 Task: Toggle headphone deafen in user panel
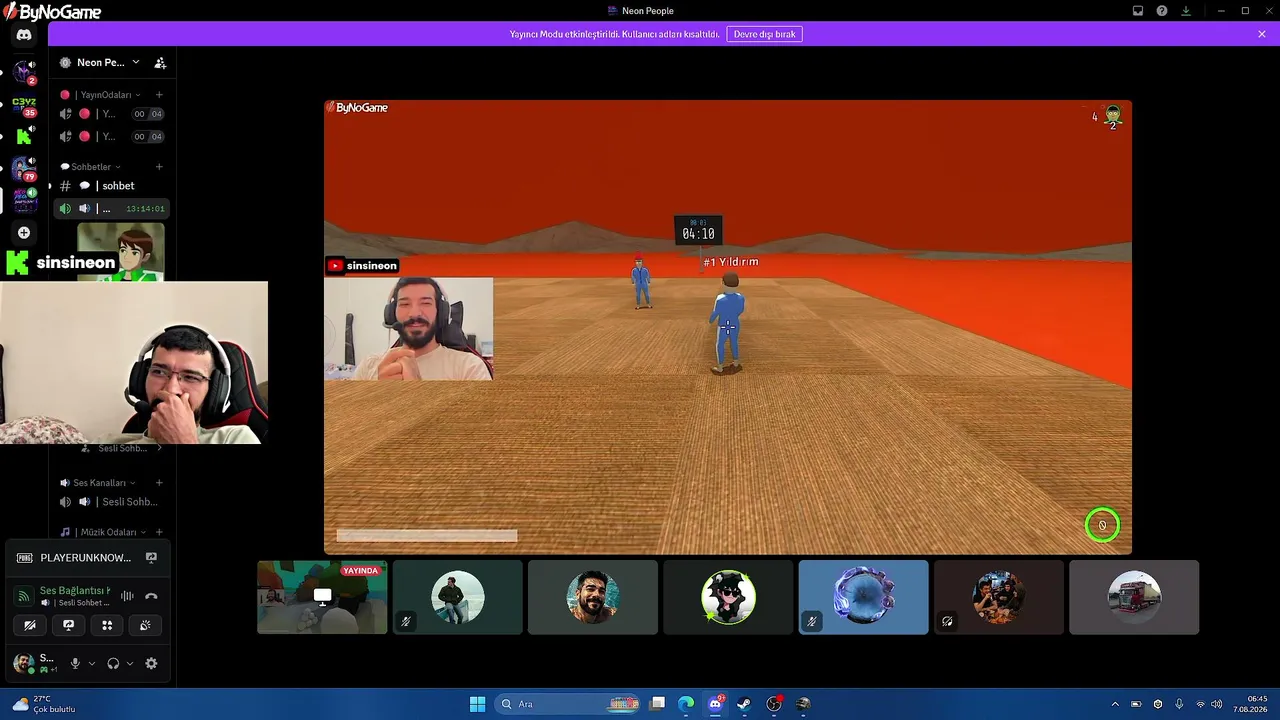tap(113, 663)
